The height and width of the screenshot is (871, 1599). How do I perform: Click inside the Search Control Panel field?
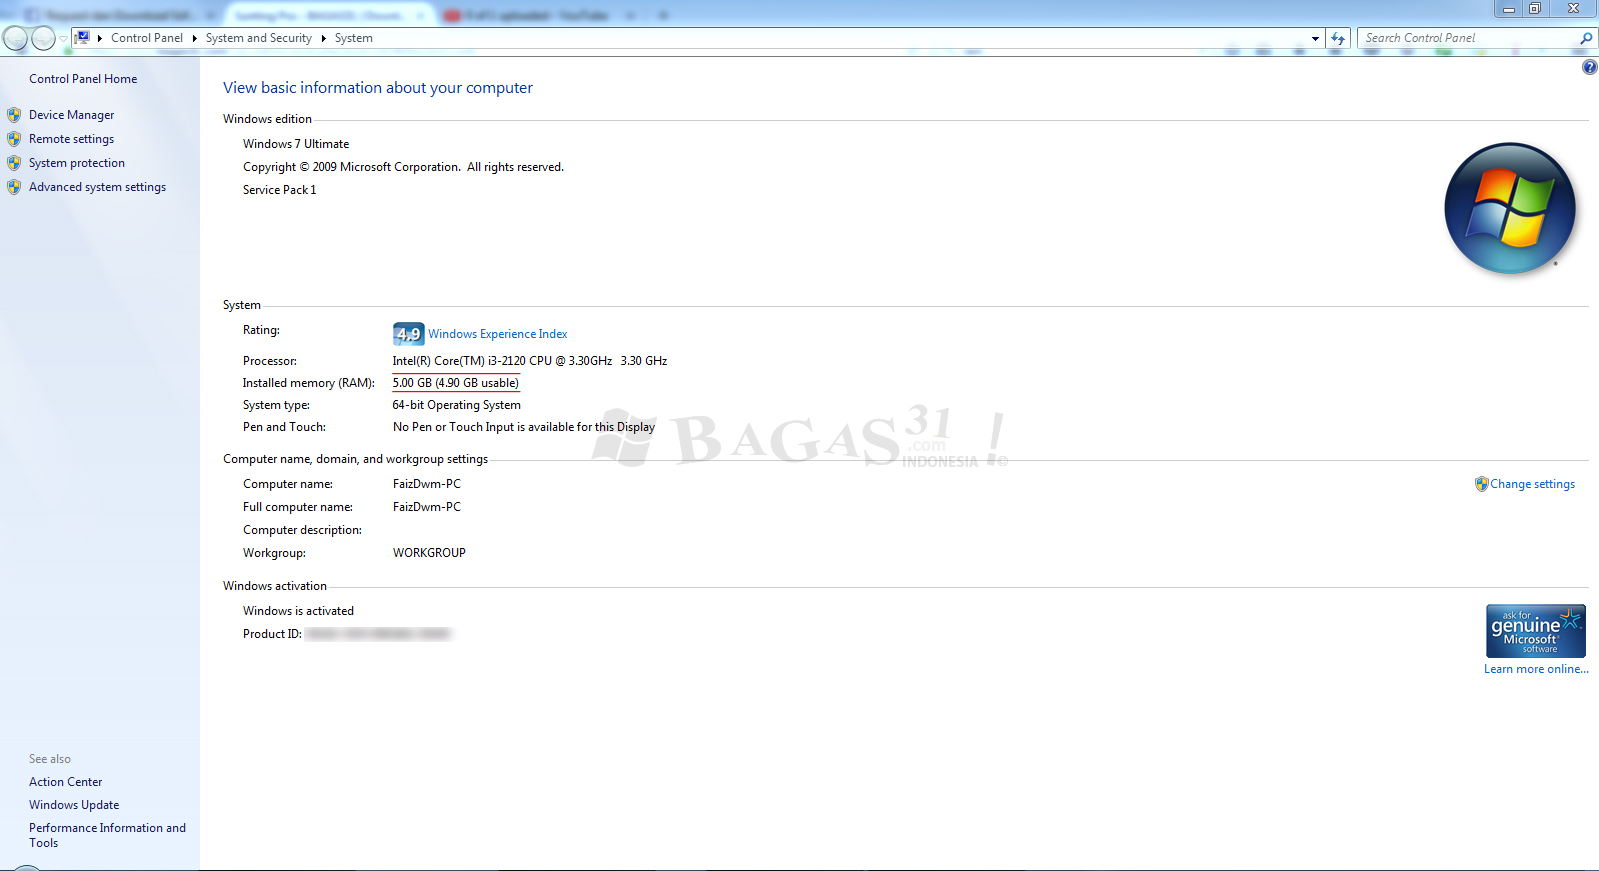[1465, 38]
